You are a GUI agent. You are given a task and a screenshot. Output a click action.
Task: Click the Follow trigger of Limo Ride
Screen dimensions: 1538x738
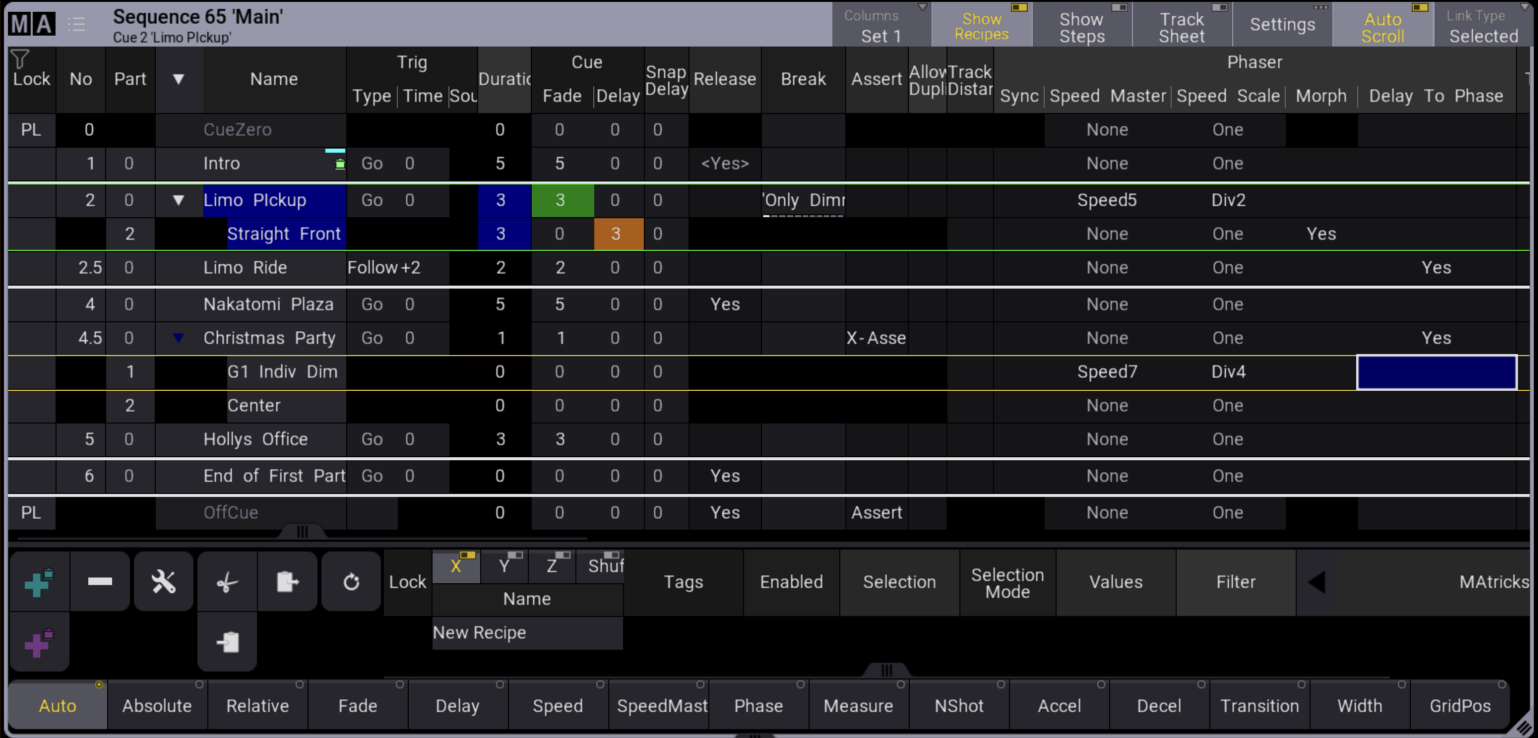pos(373,268)
